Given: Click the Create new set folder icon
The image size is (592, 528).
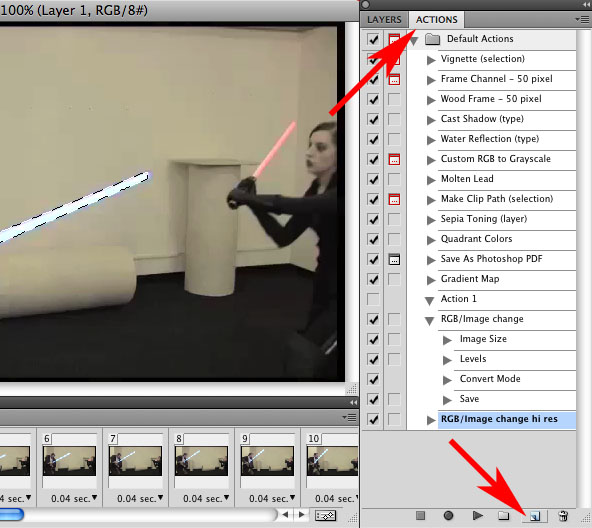Looking at the screenshot, I should (x=504, y=516).
